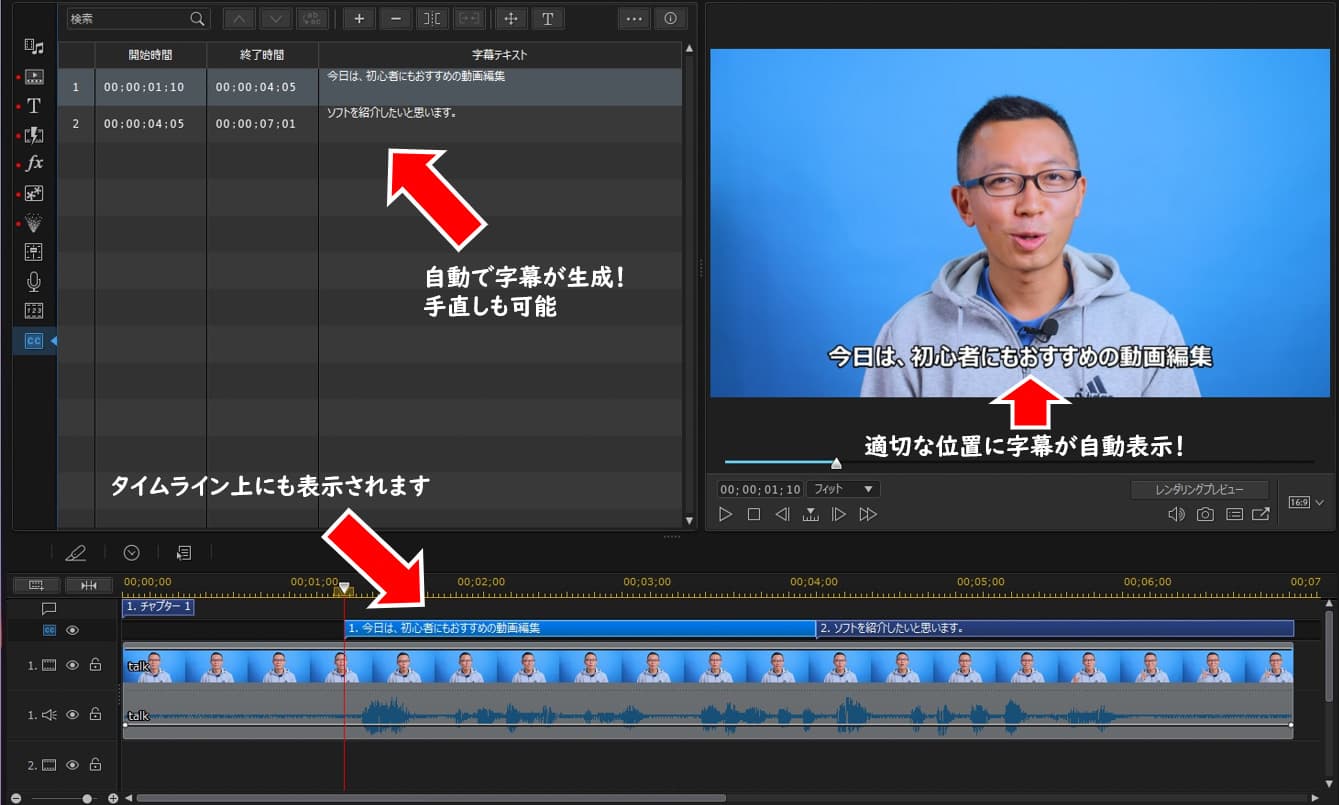
Task: Lock the talk audio track
Action: click(x=95, y=714)
